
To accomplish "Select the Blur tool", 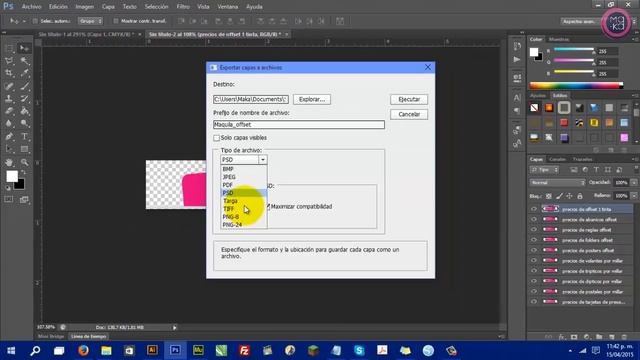I will point(9,123).
